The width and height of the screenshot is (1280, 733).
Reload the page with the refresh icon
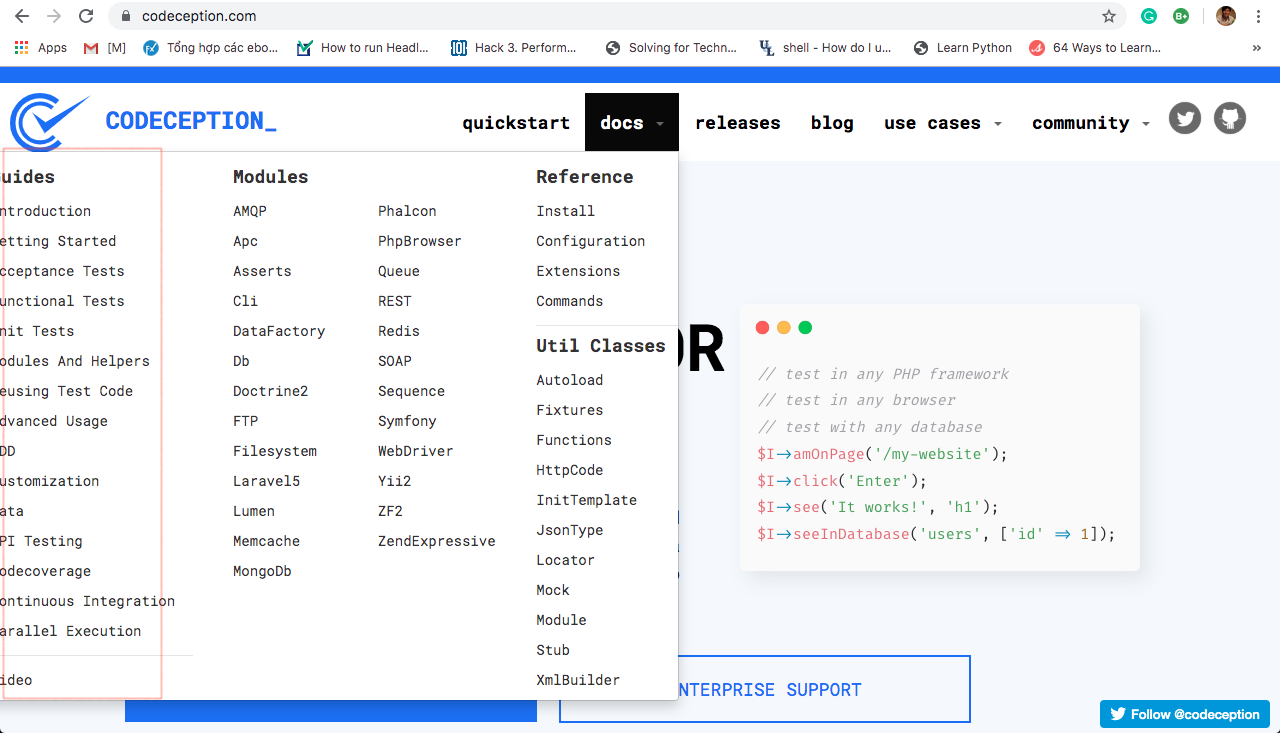[83, 16]
